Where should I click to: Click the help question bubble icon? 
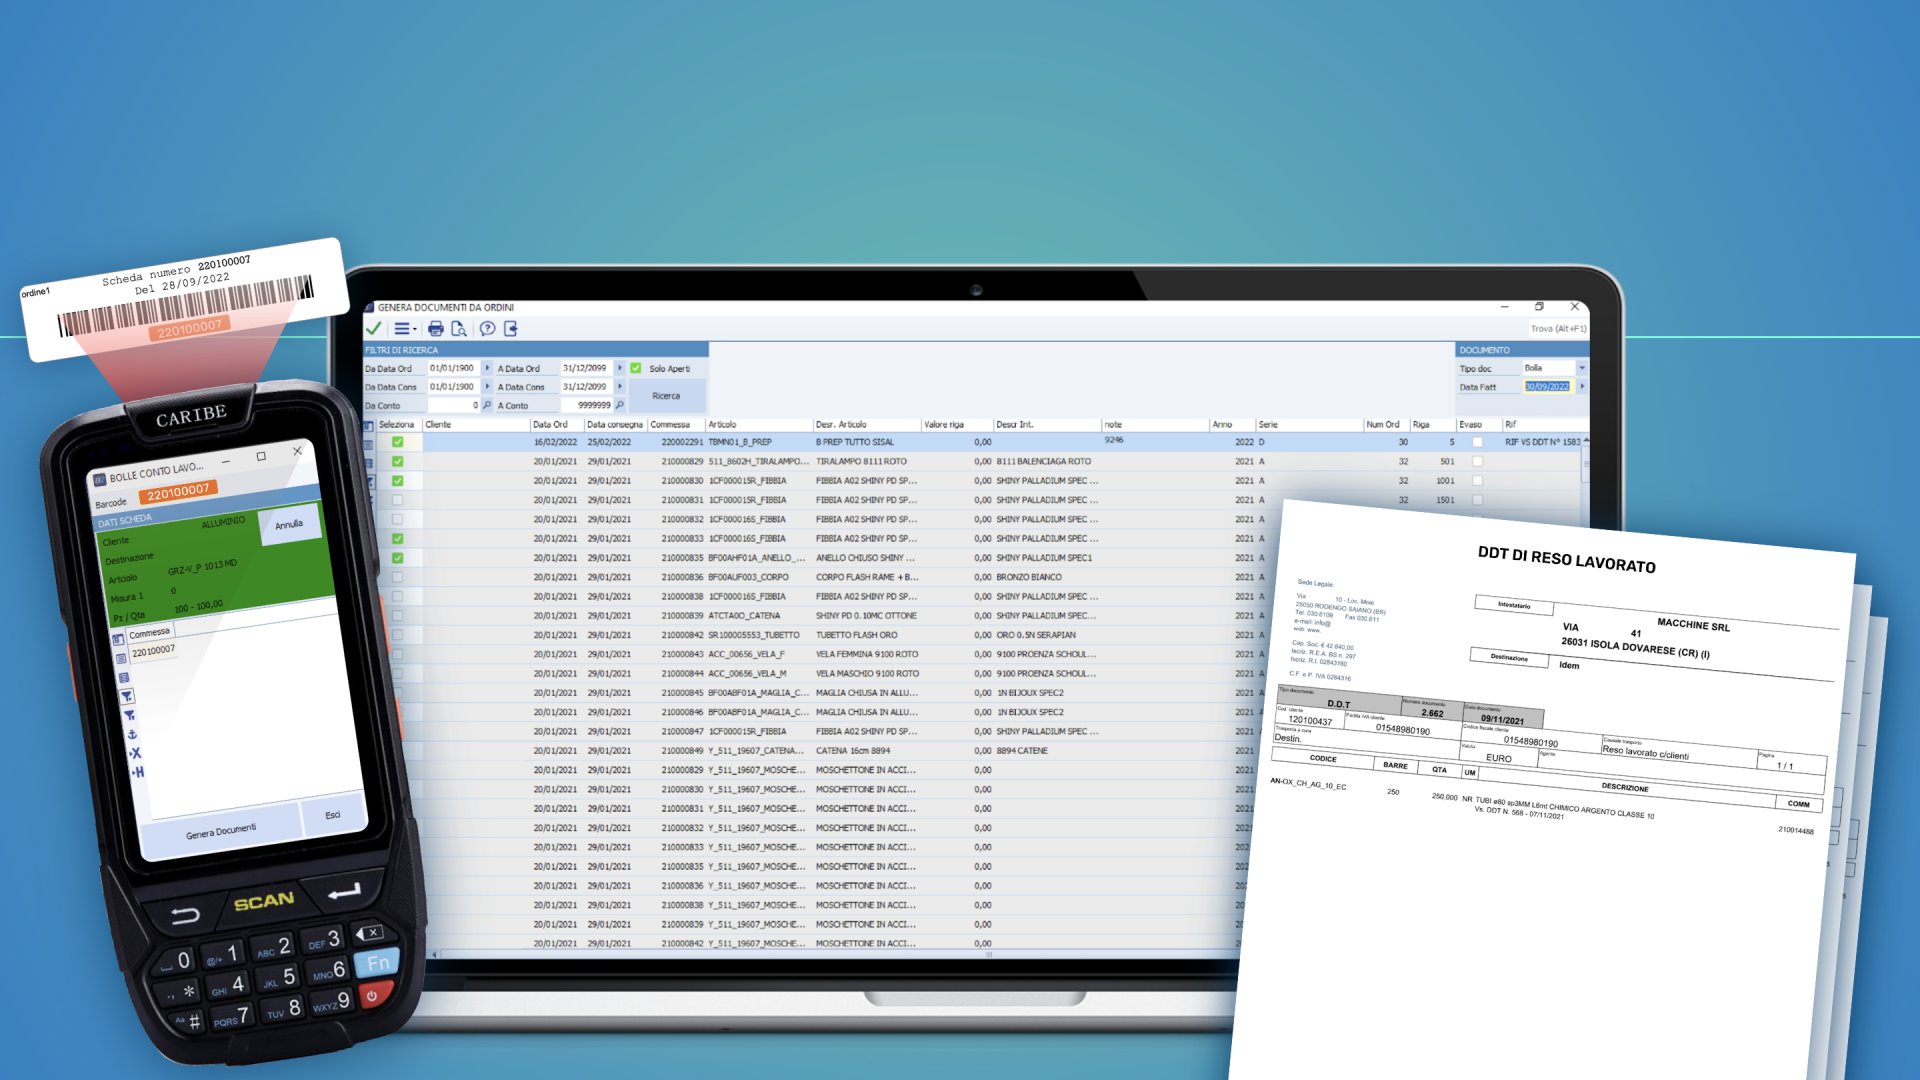point(487,328)
